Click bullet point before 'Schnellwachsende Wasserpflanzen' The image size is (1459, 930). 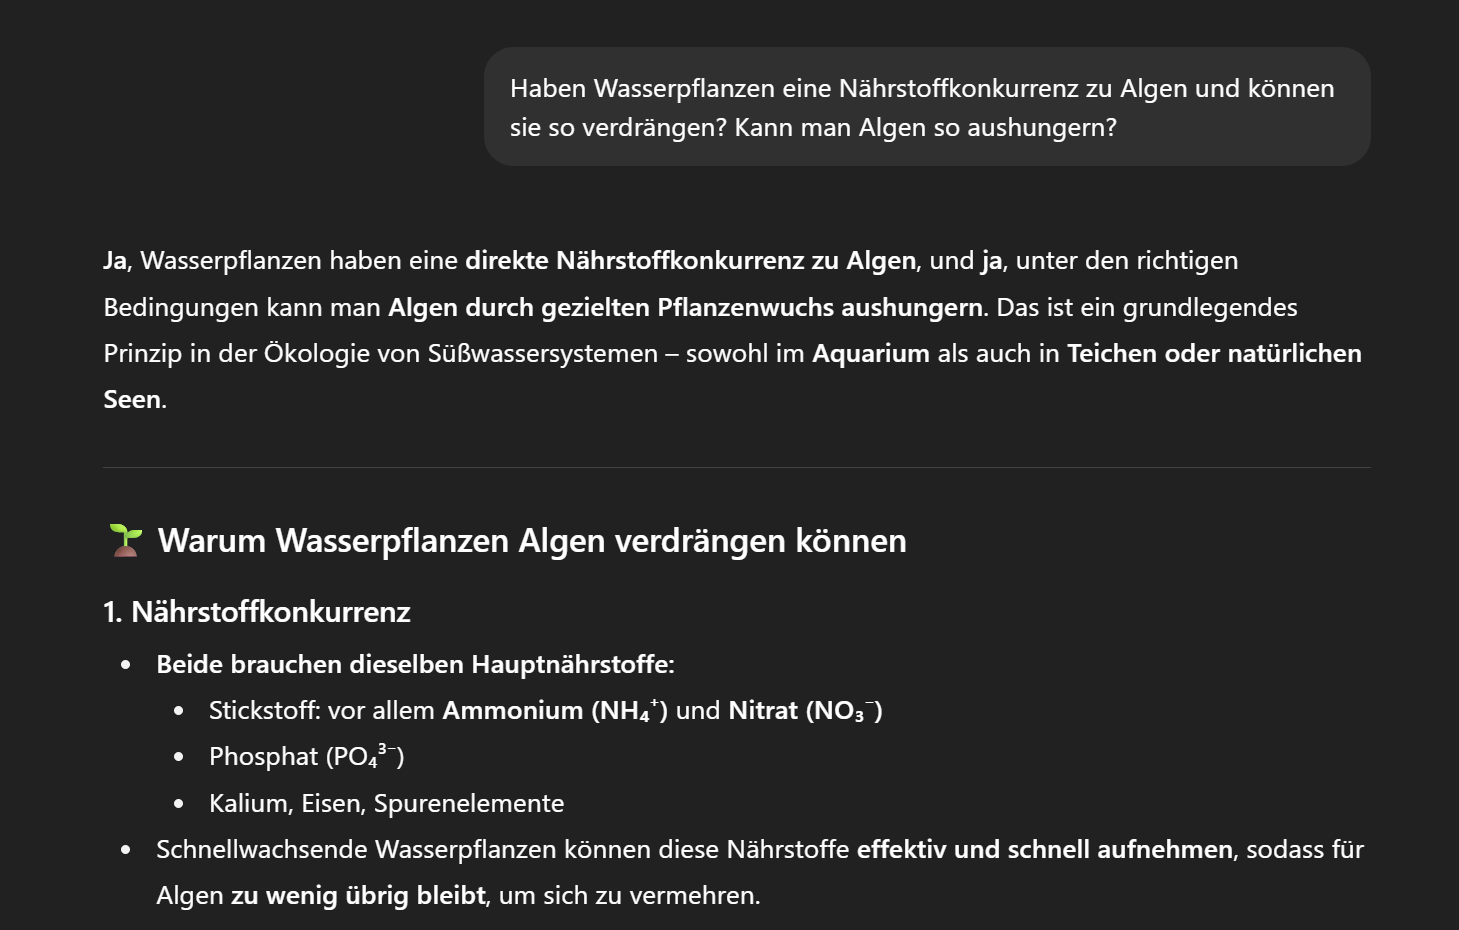tap(125, 850)
